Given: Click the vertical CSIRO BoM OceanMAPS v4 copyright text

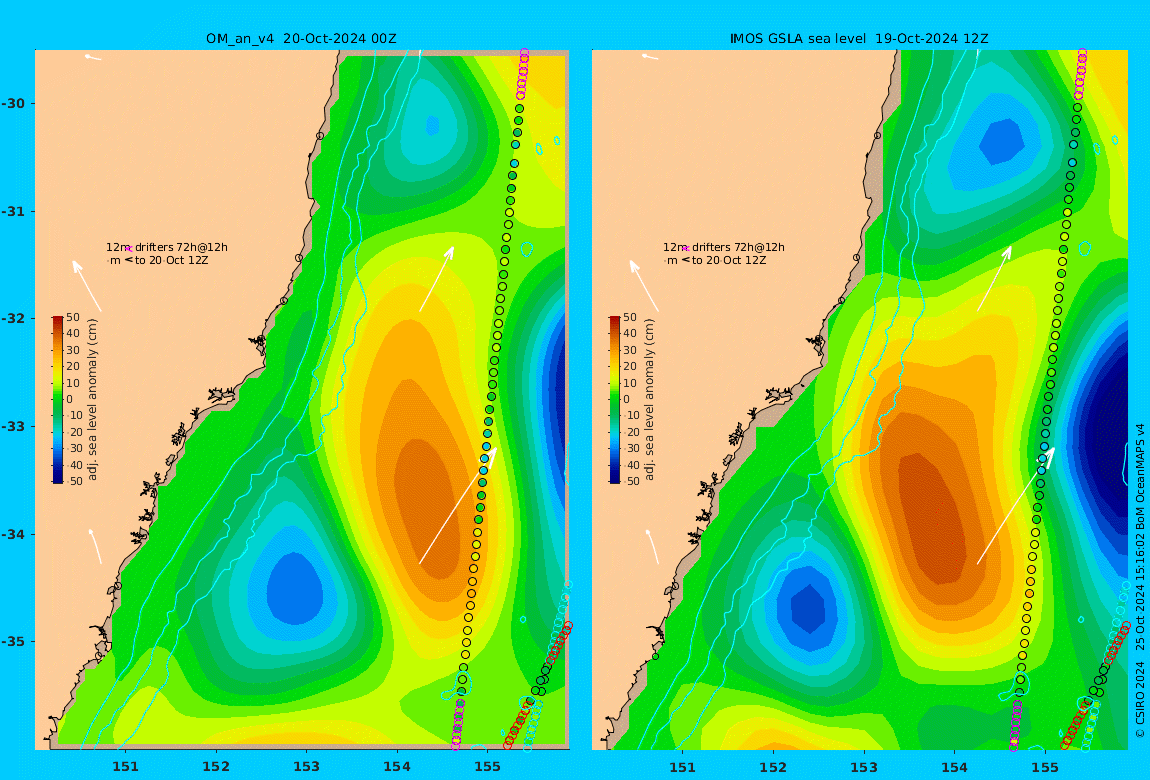Looking at the screenshot, I should coord(1140,581).
